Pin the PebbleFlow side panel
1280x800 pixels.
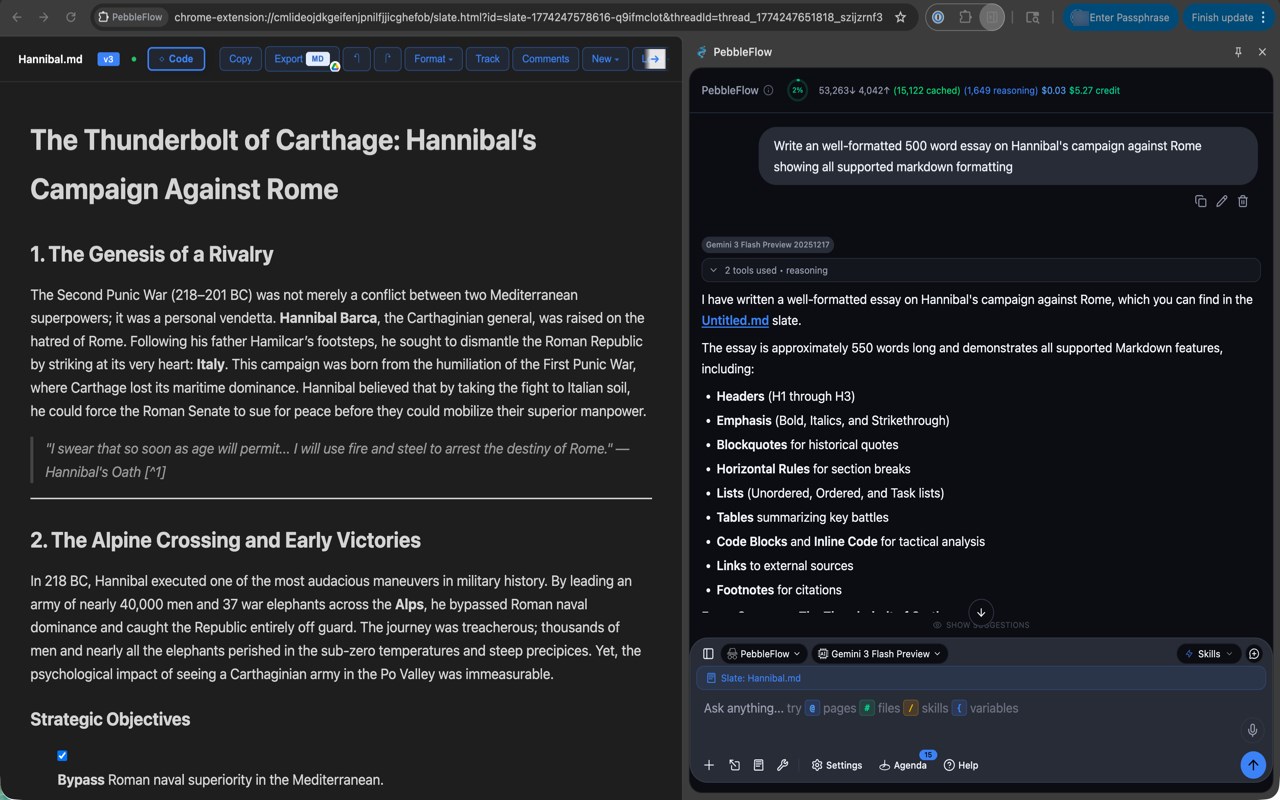click(x=1238, y=52)
